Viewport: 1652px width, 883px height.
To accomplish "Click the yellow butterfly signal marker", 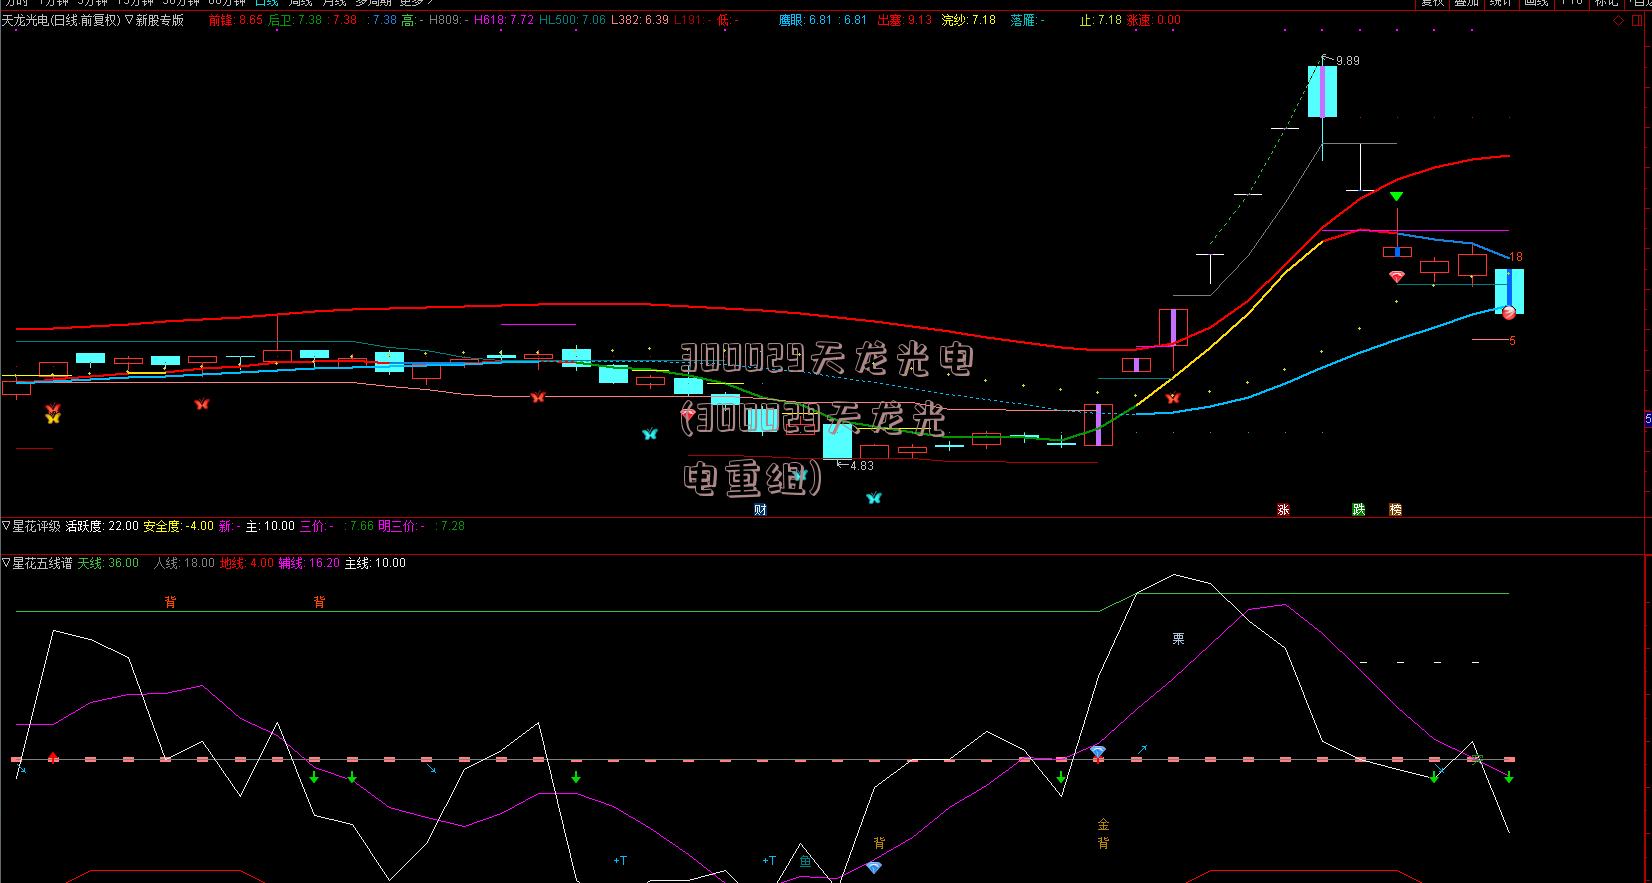I will click(x=53, y=418).
